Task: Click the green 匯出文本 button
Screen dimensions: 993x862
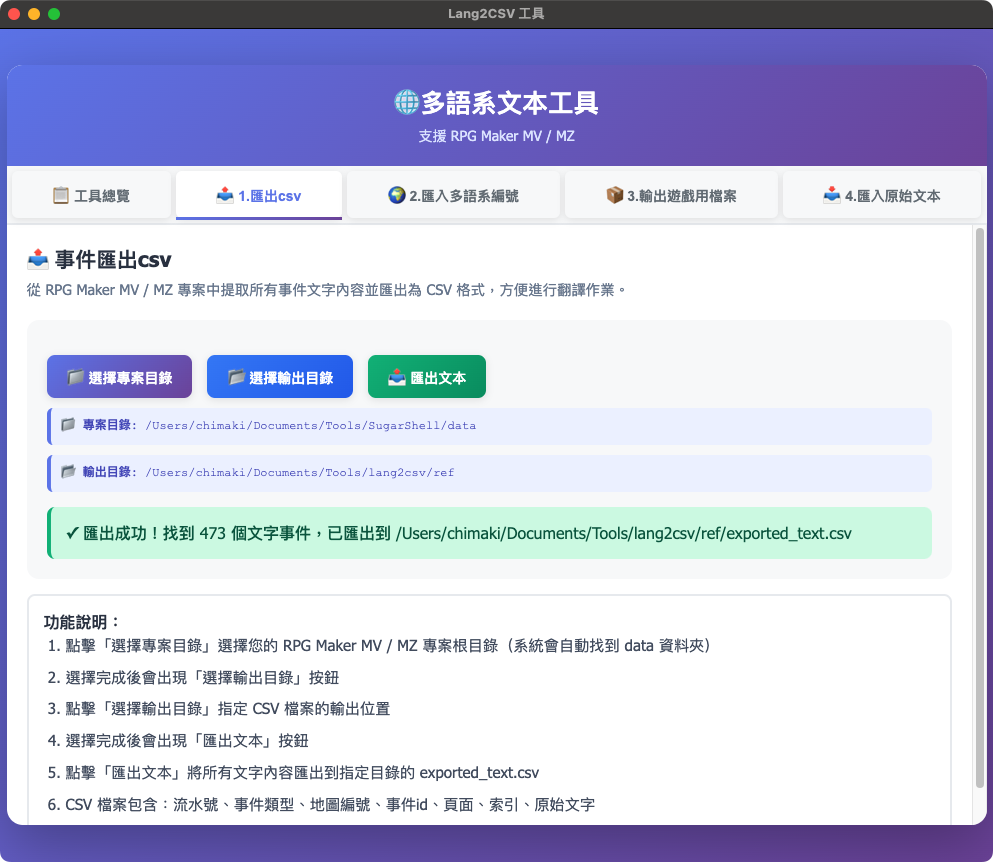Action: point(427,377)
